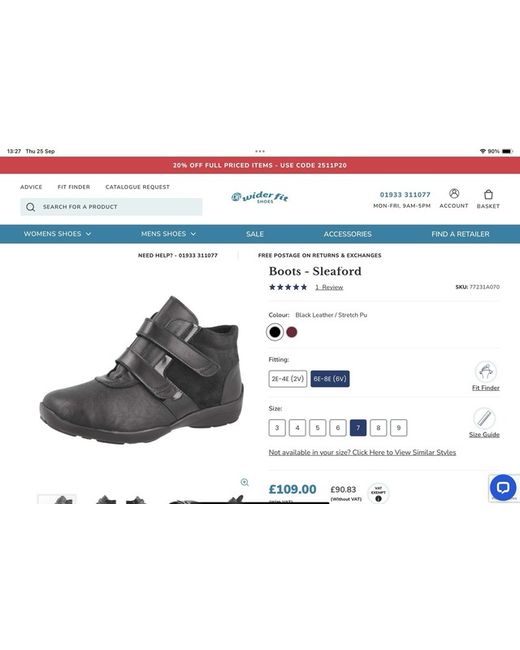Open the Account profile icon
Screen dimensions: 520x650
(x=454, y=194)
